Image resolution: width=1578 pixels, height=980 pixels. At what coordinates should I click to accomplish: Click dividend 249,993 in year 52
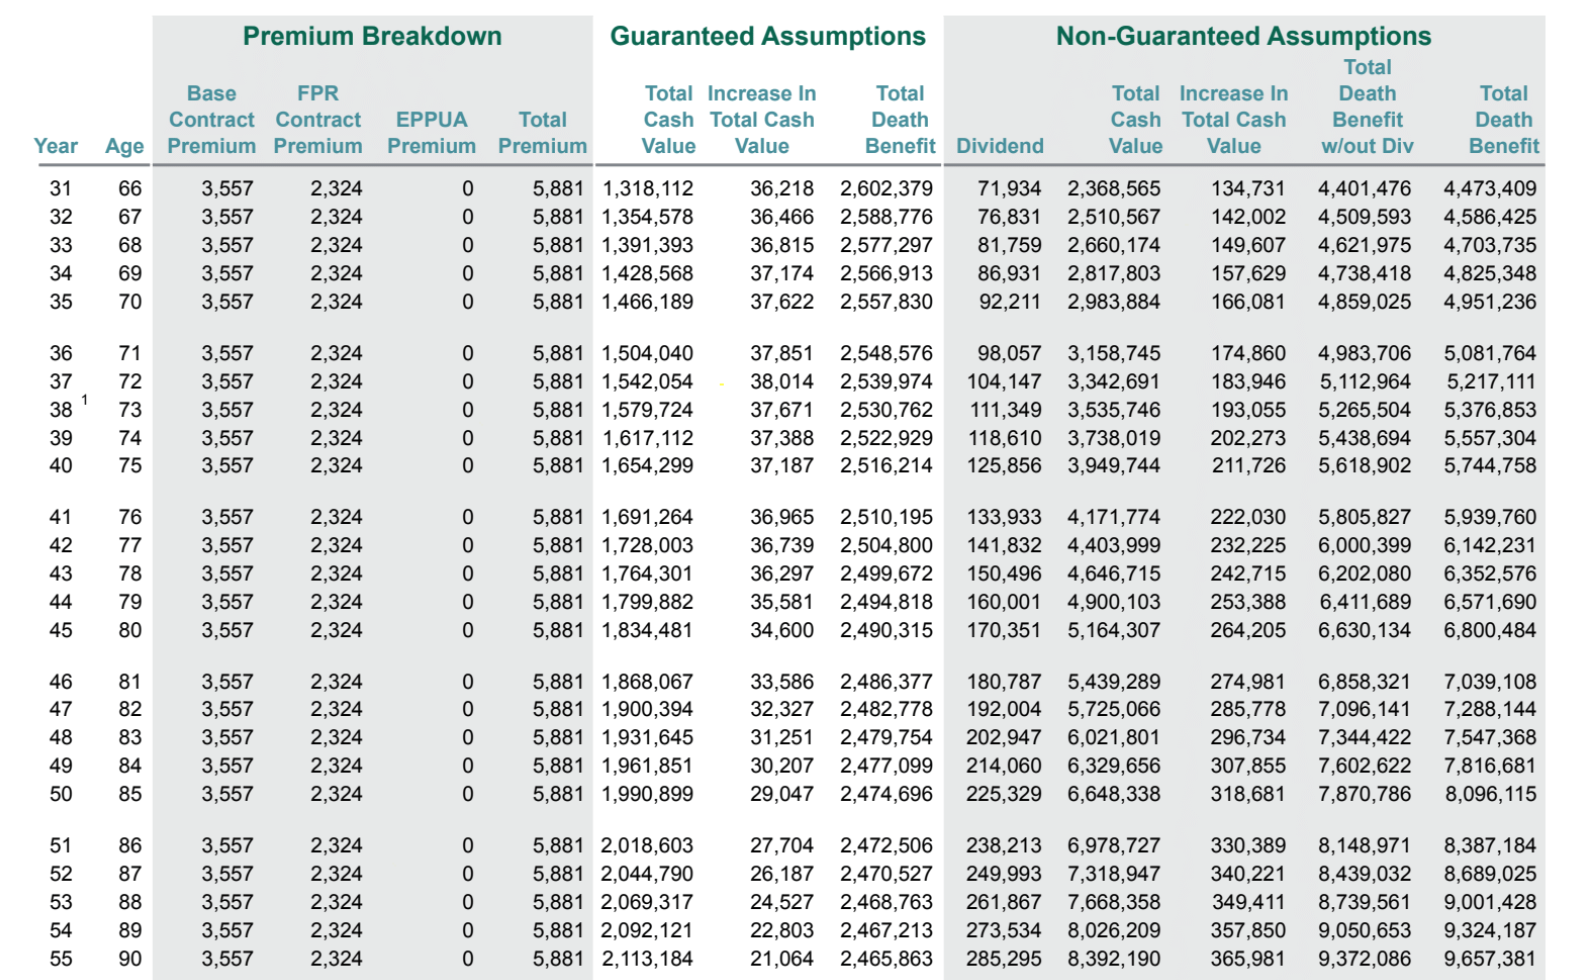point(1004,874)
